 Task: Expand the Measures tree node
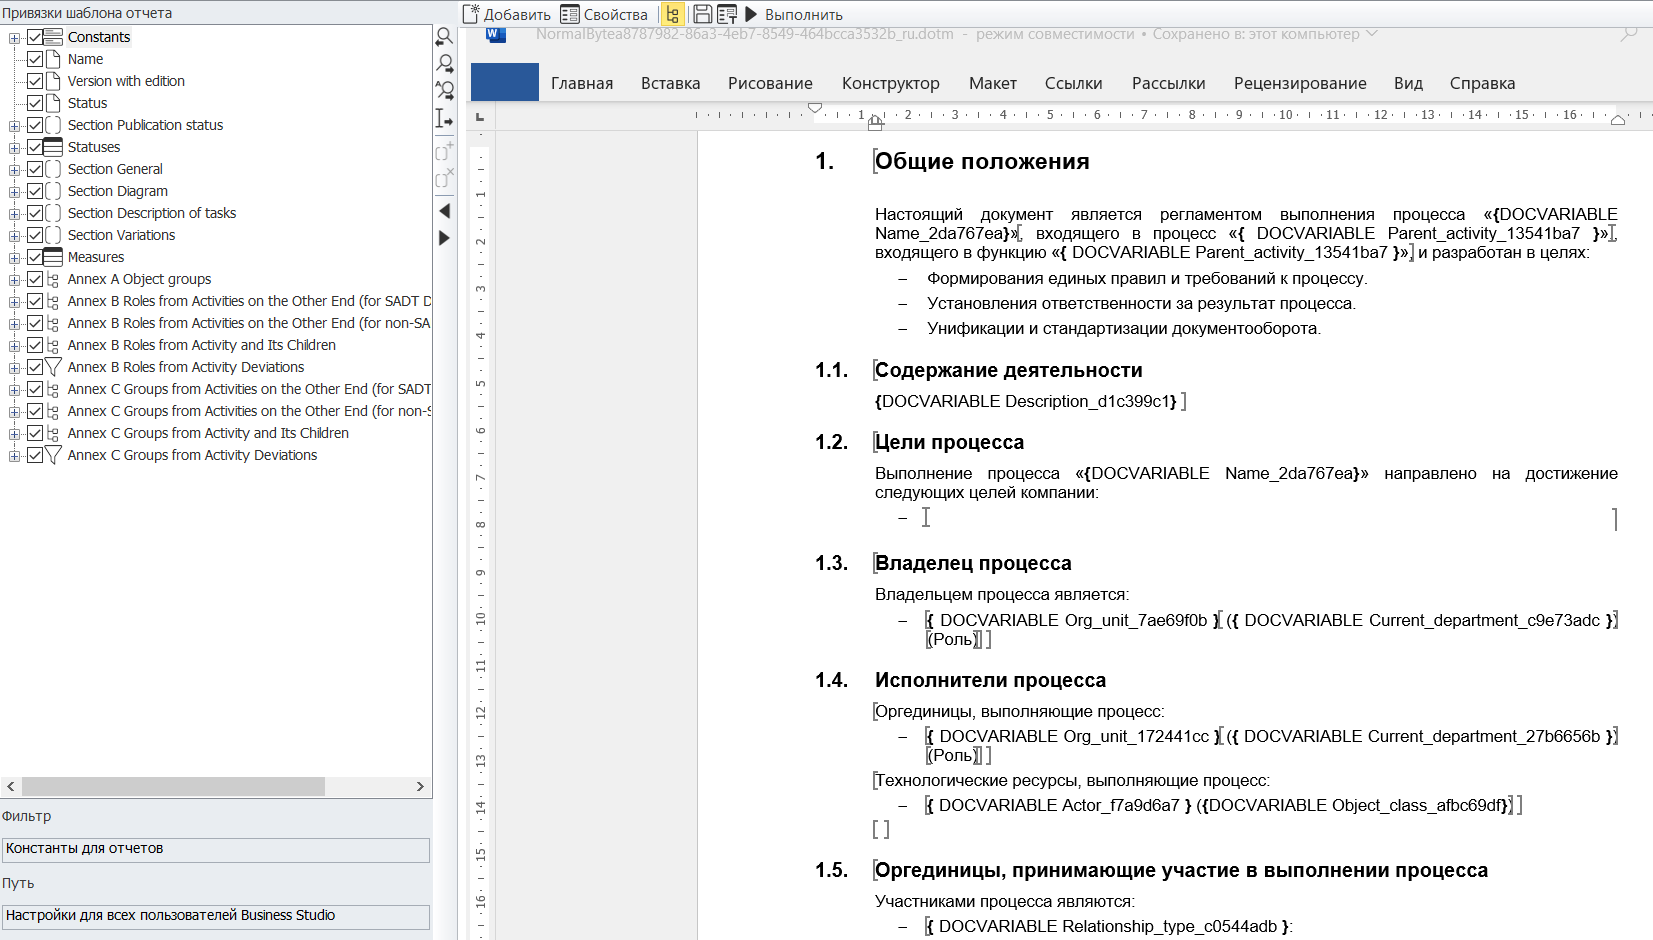pos(14,258)
